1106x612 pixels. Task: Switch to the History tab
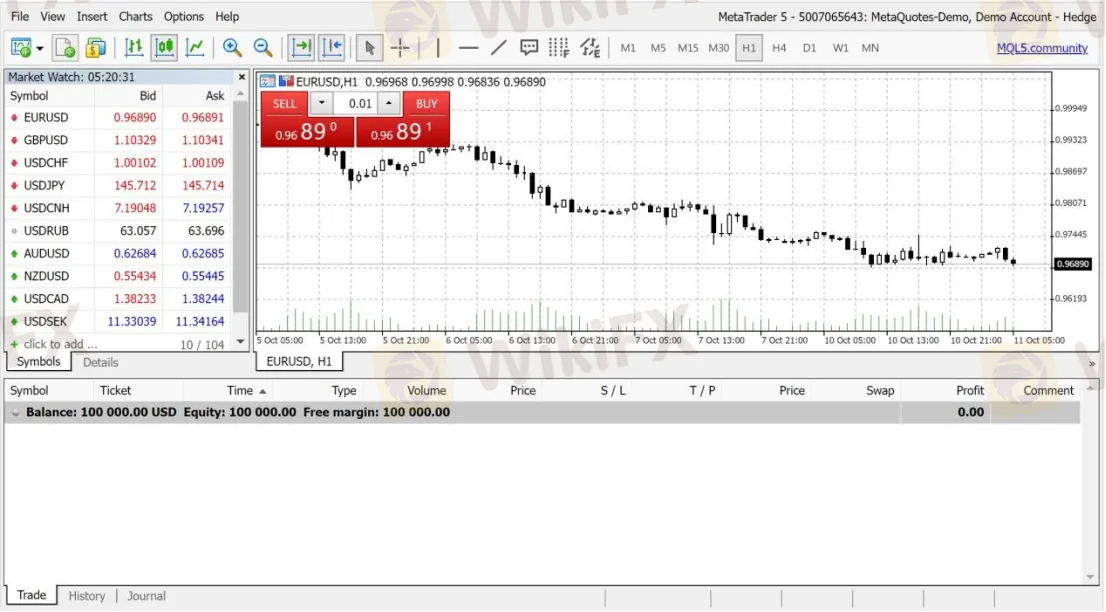(86, 596)
